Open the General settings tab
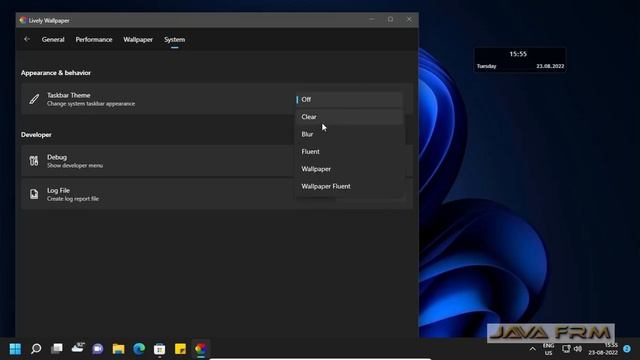640x360 pixels. (53, 40)
